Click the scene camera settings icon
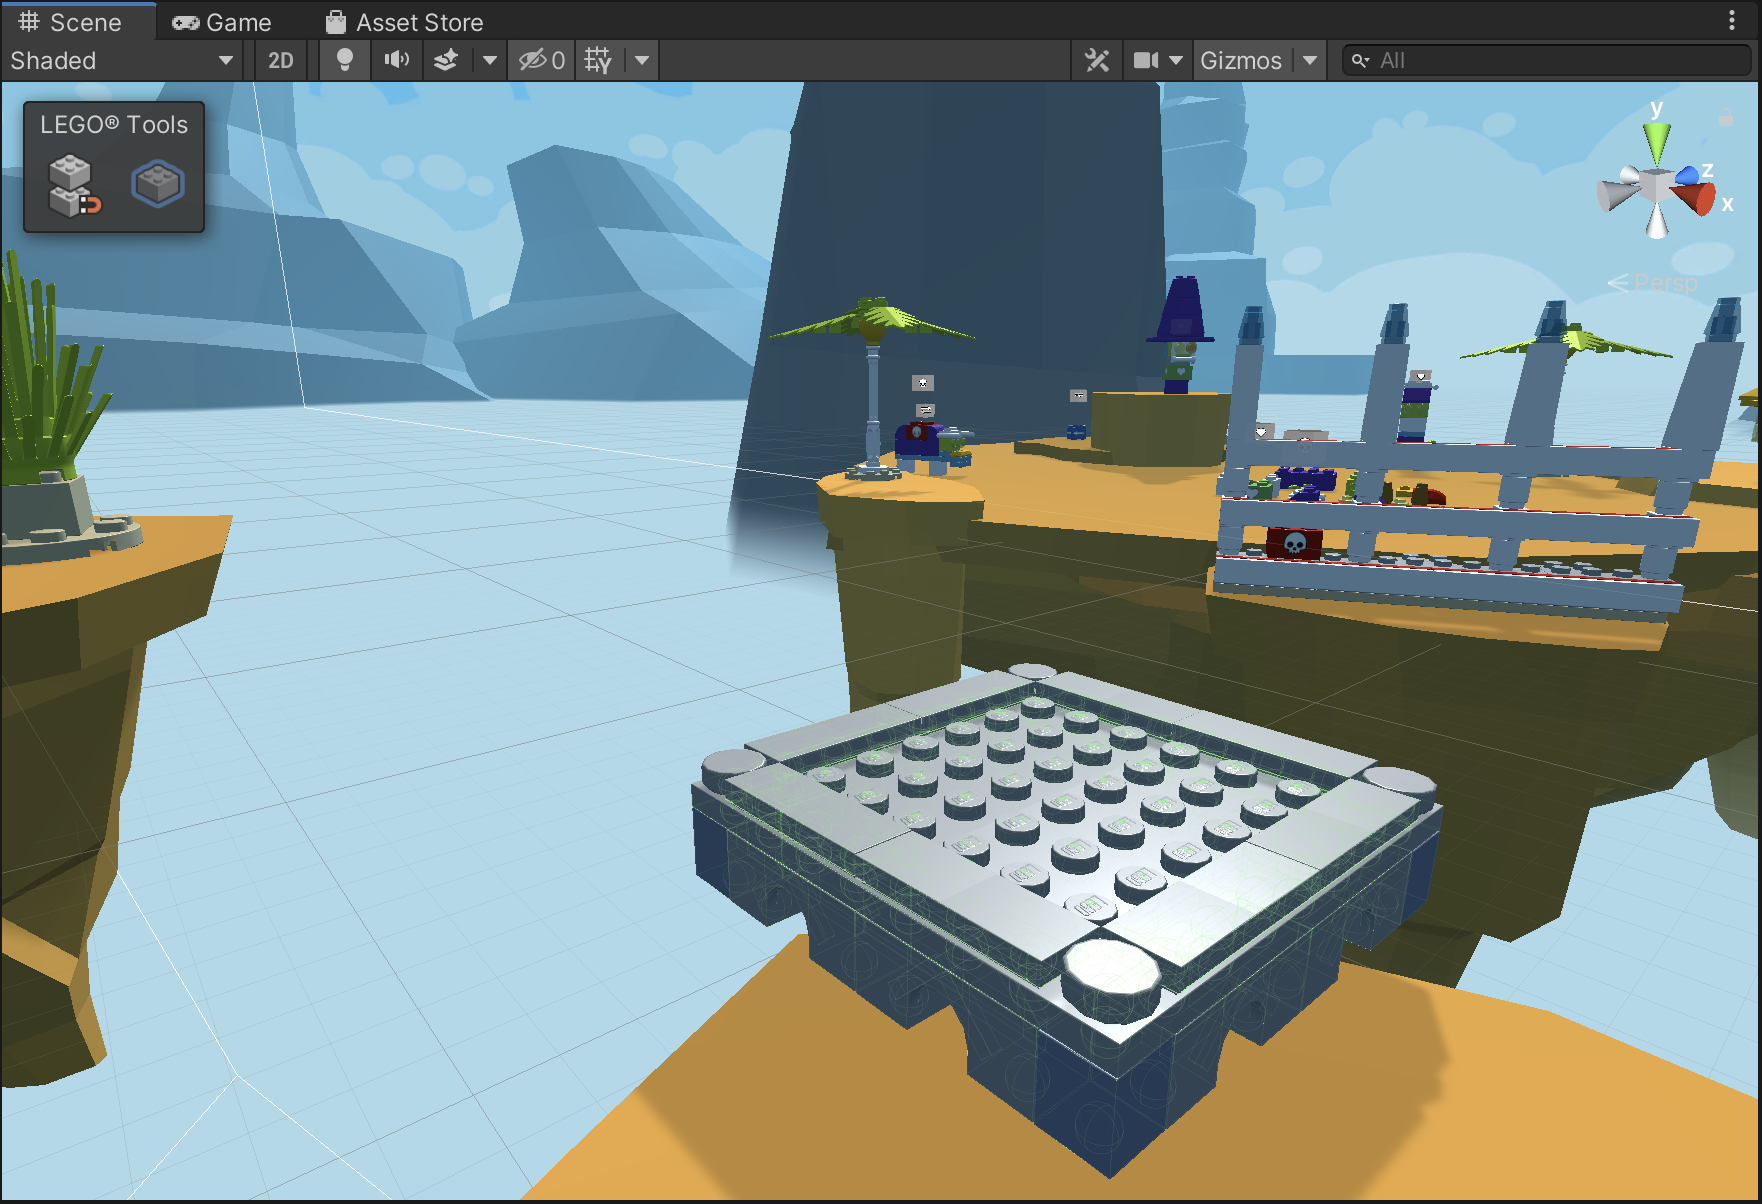 pos(1146,61)
